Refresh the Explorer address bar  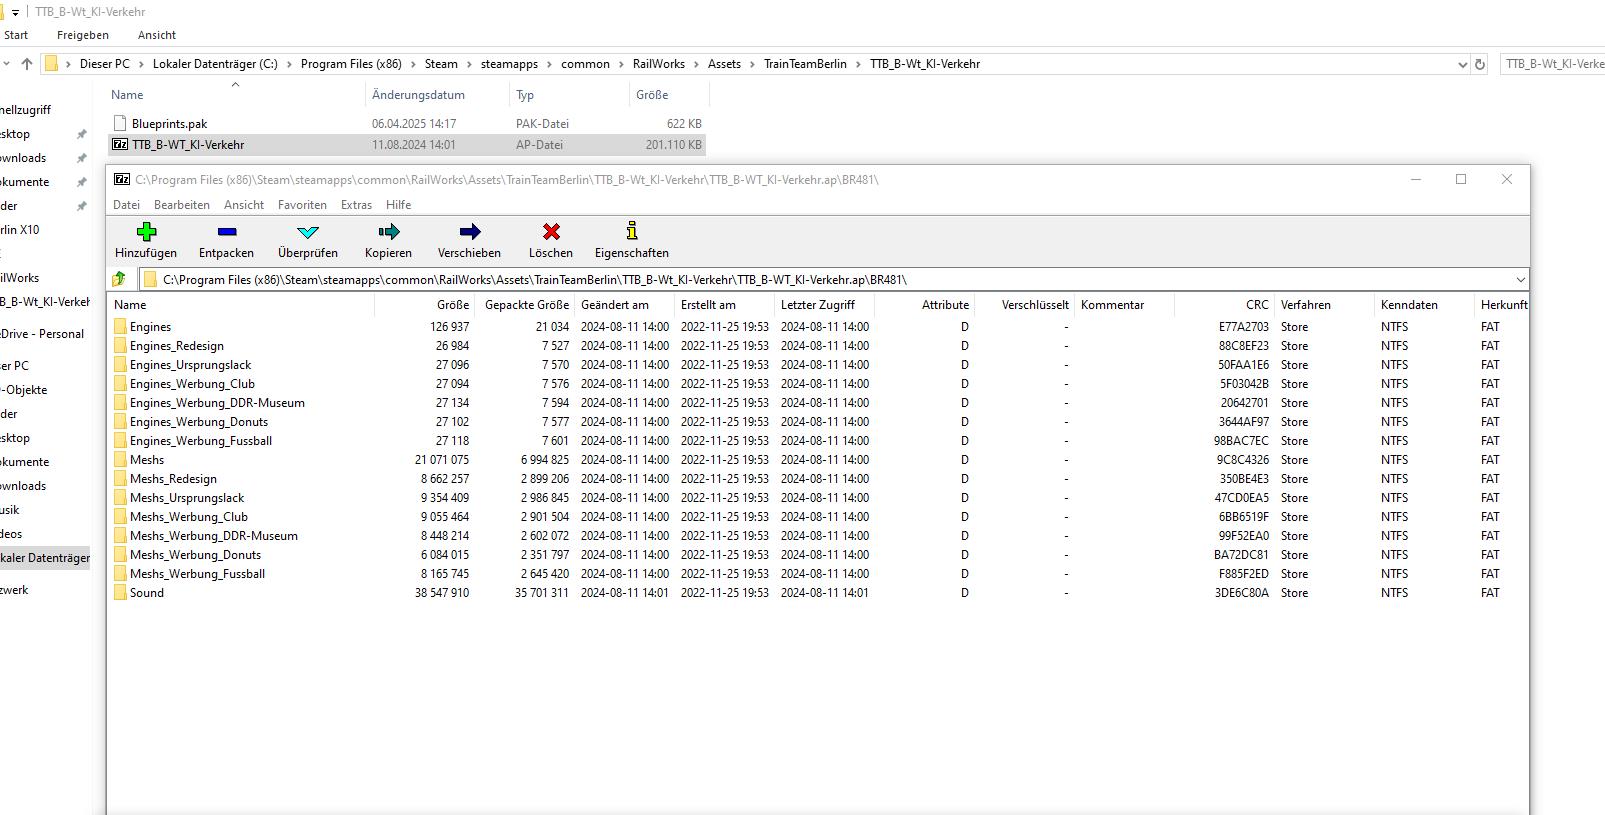[x=1480, y=64]
